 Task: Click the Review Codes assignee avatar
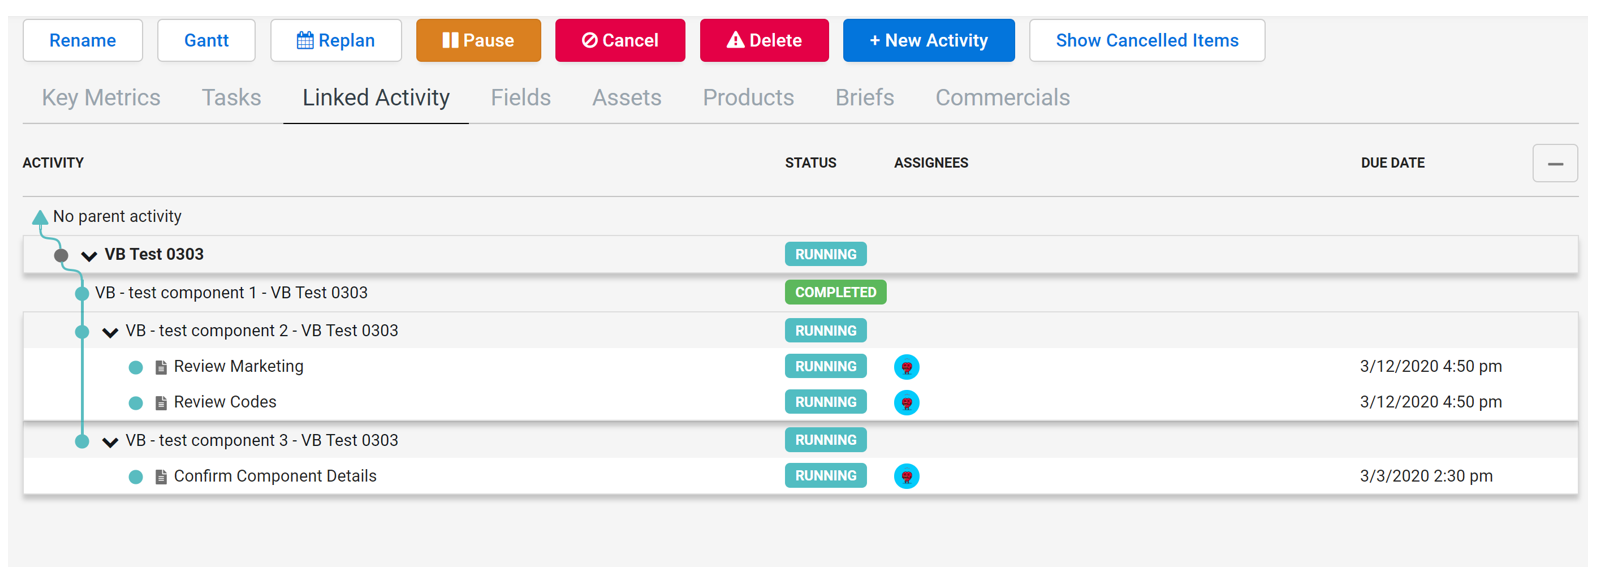point(906,403)
